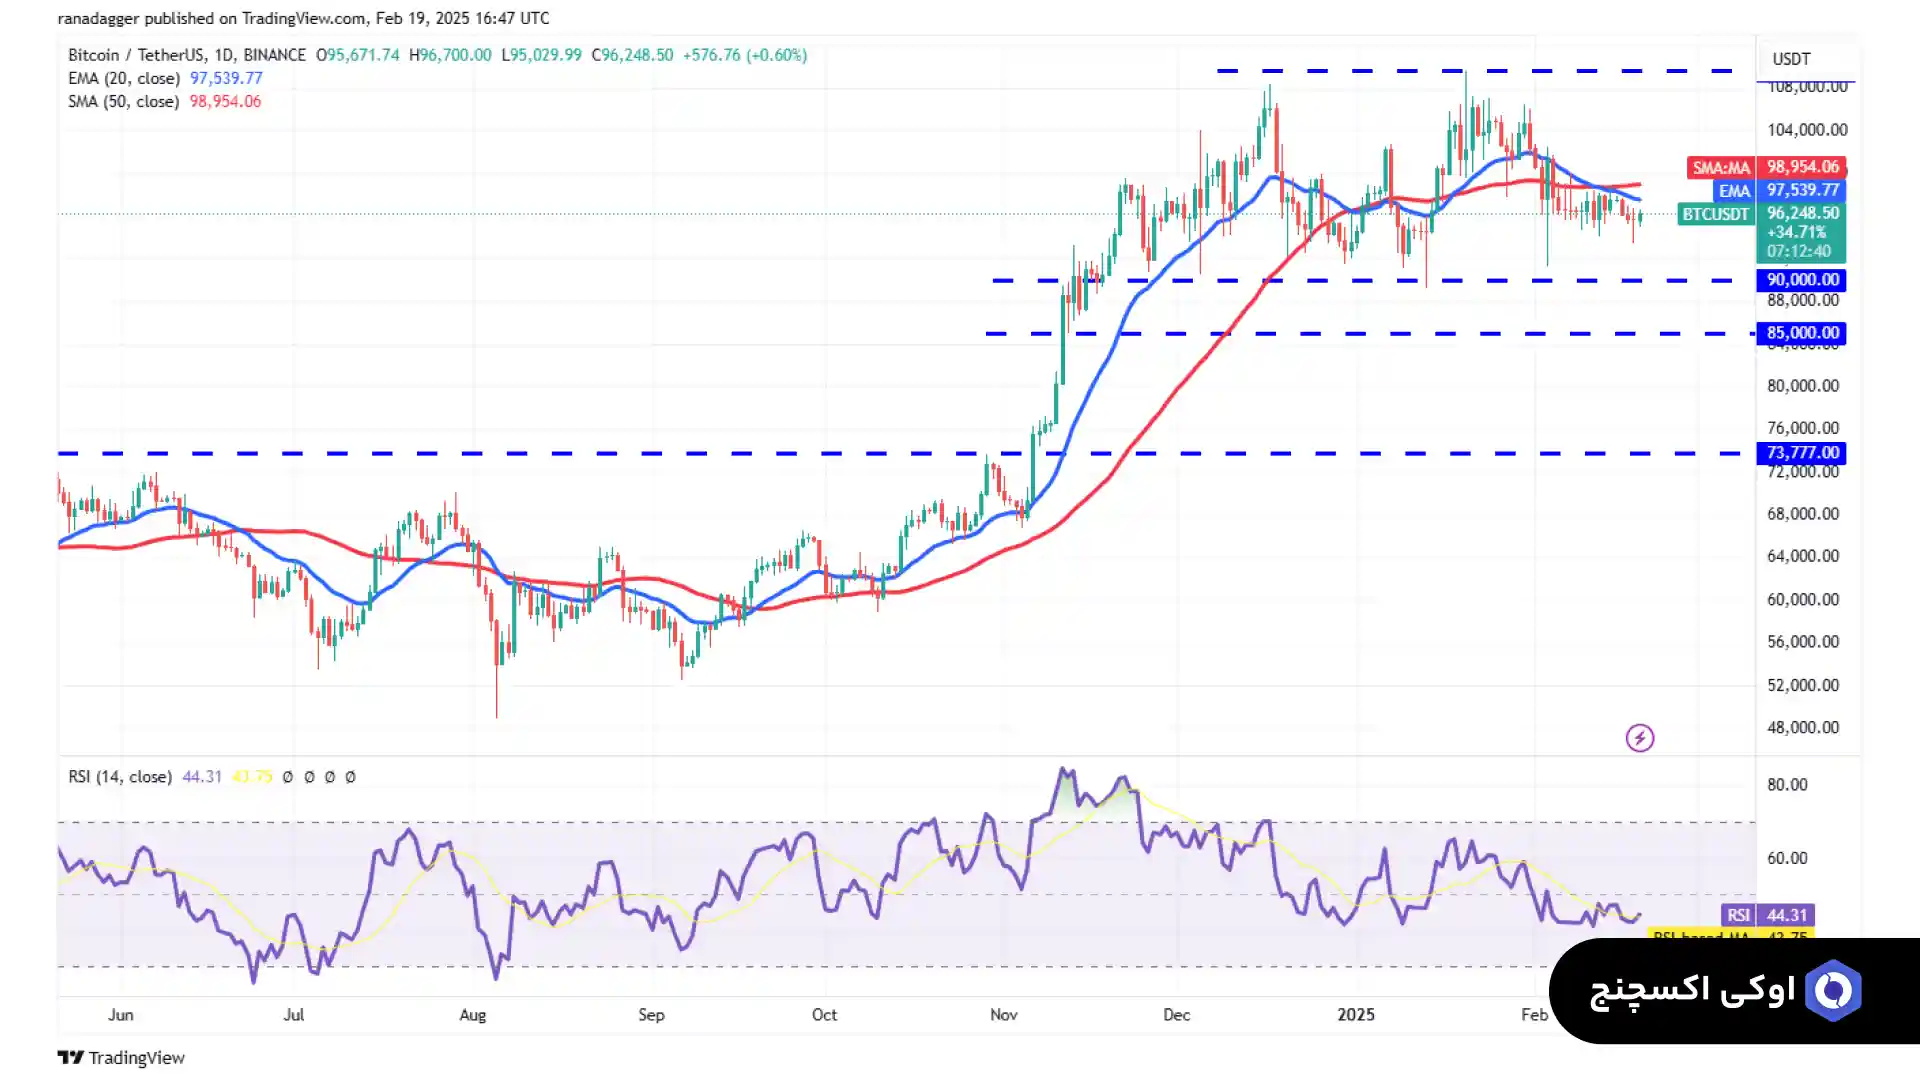Click the RSI 80.00 axis label
1920x1081 pixels.
tap(1787, 784)
